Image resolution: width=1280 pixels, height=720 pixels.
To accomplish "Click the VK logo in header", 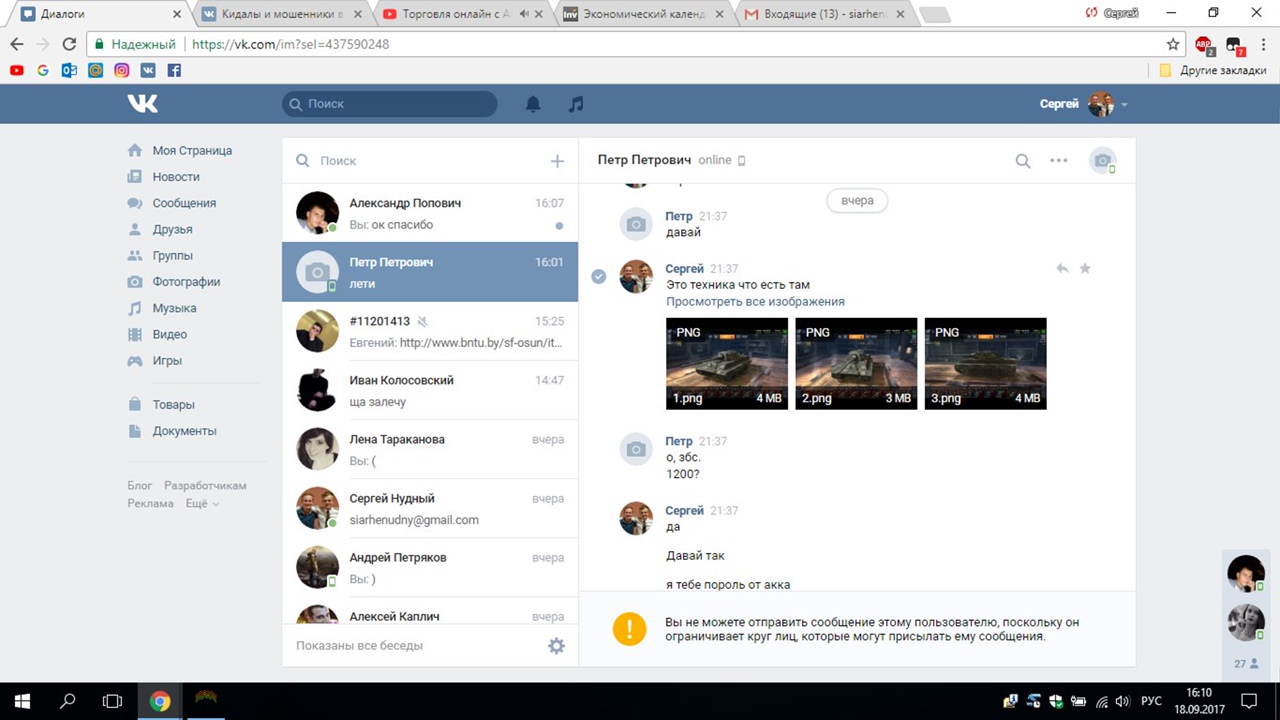I will tap(142, 103).
